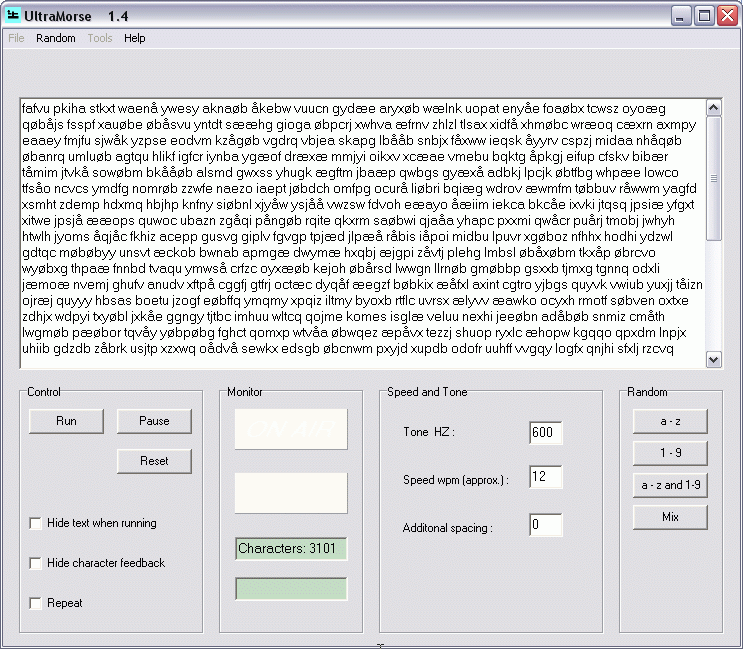
Task: Click the Pause button
Action: click(154, 421)
